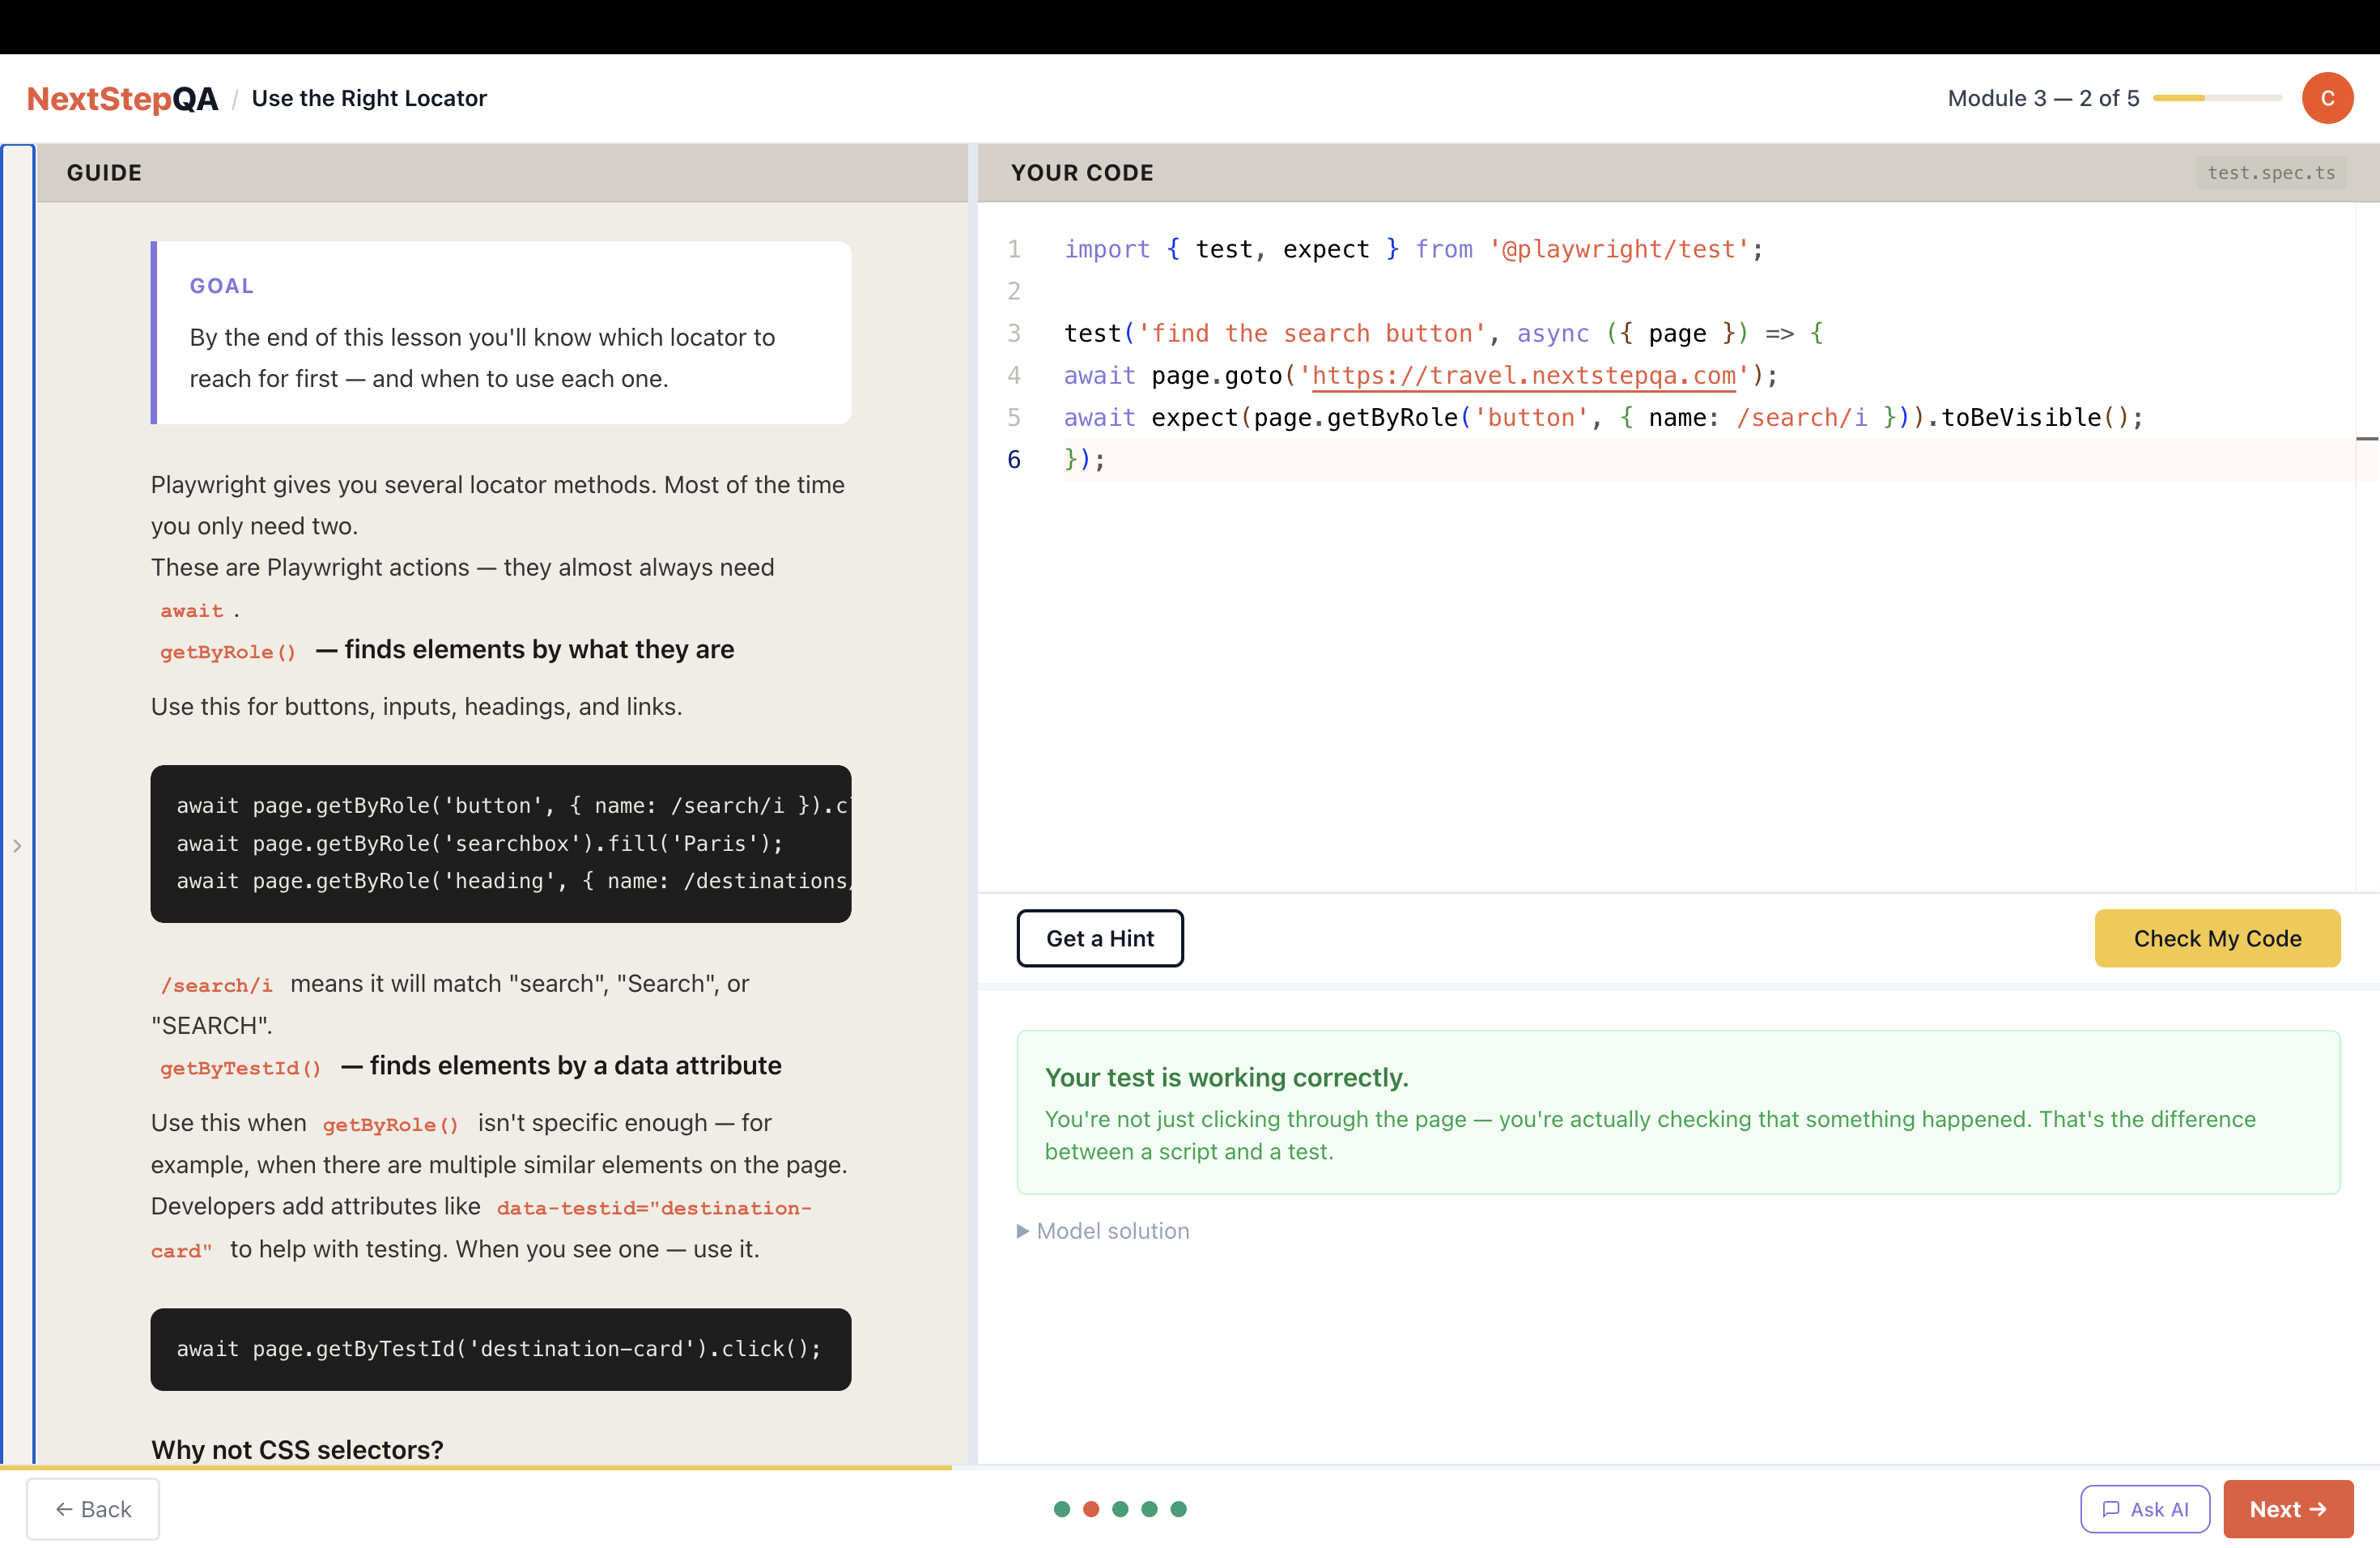This screenshot has width=2380, height=1548.
Task: Advance with the Next button
Action: point(2288,1509)
